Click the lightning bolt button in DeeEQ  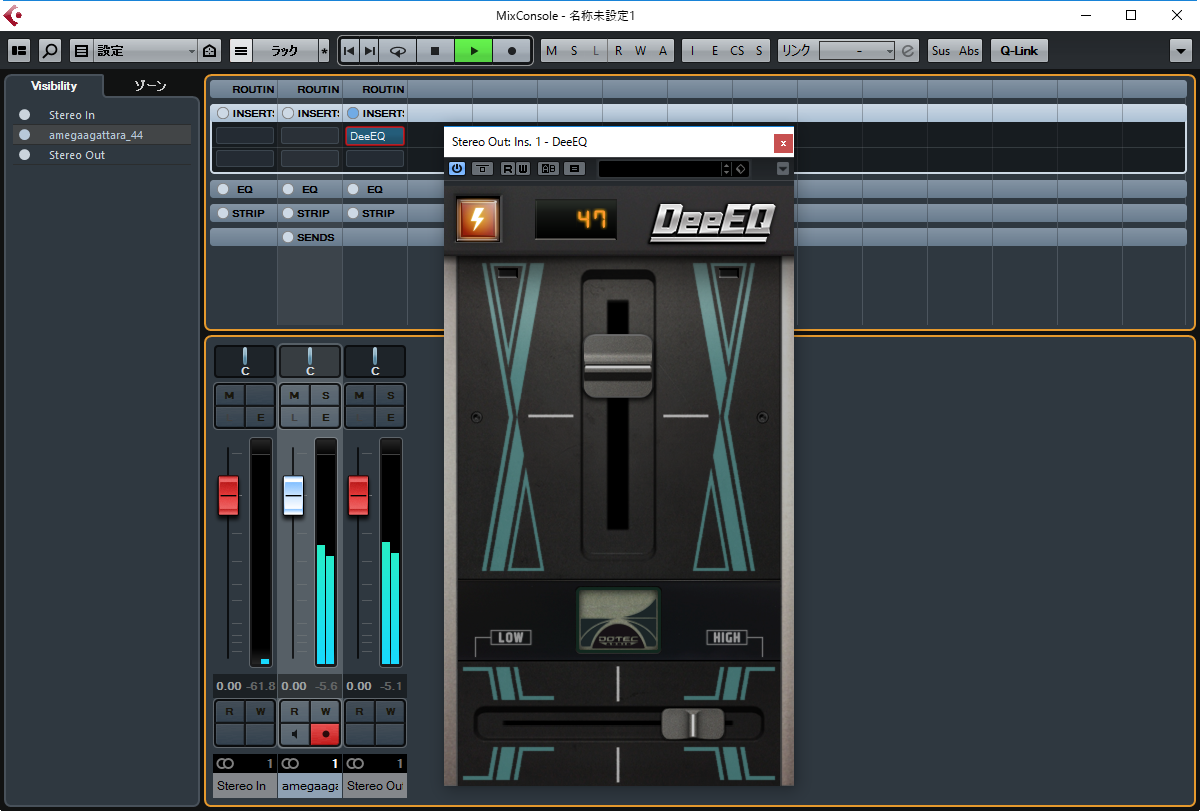coord(478,218)
